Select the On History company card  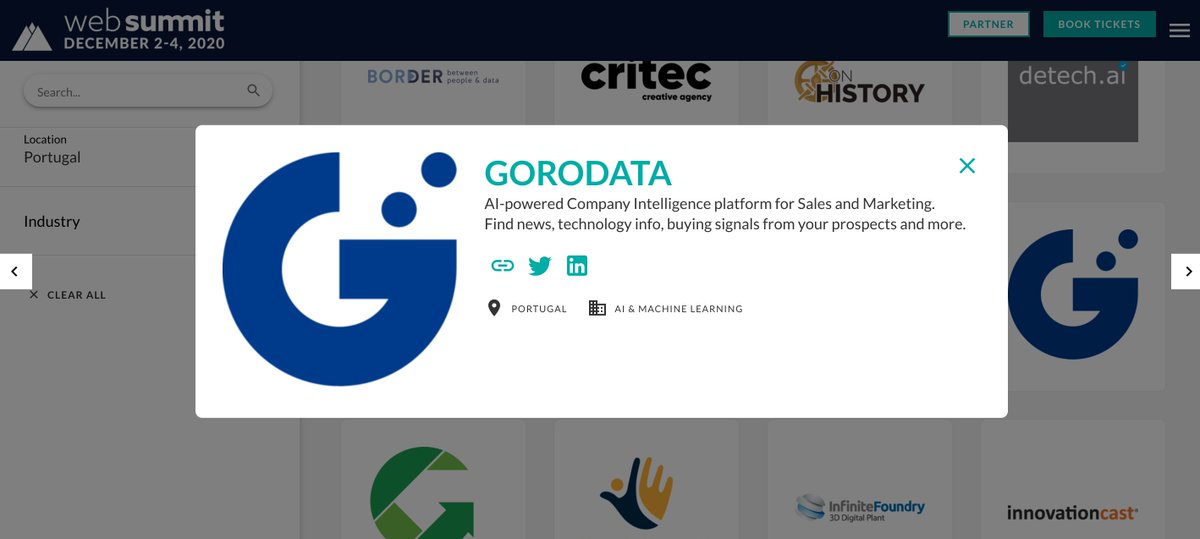coord(860,94)
